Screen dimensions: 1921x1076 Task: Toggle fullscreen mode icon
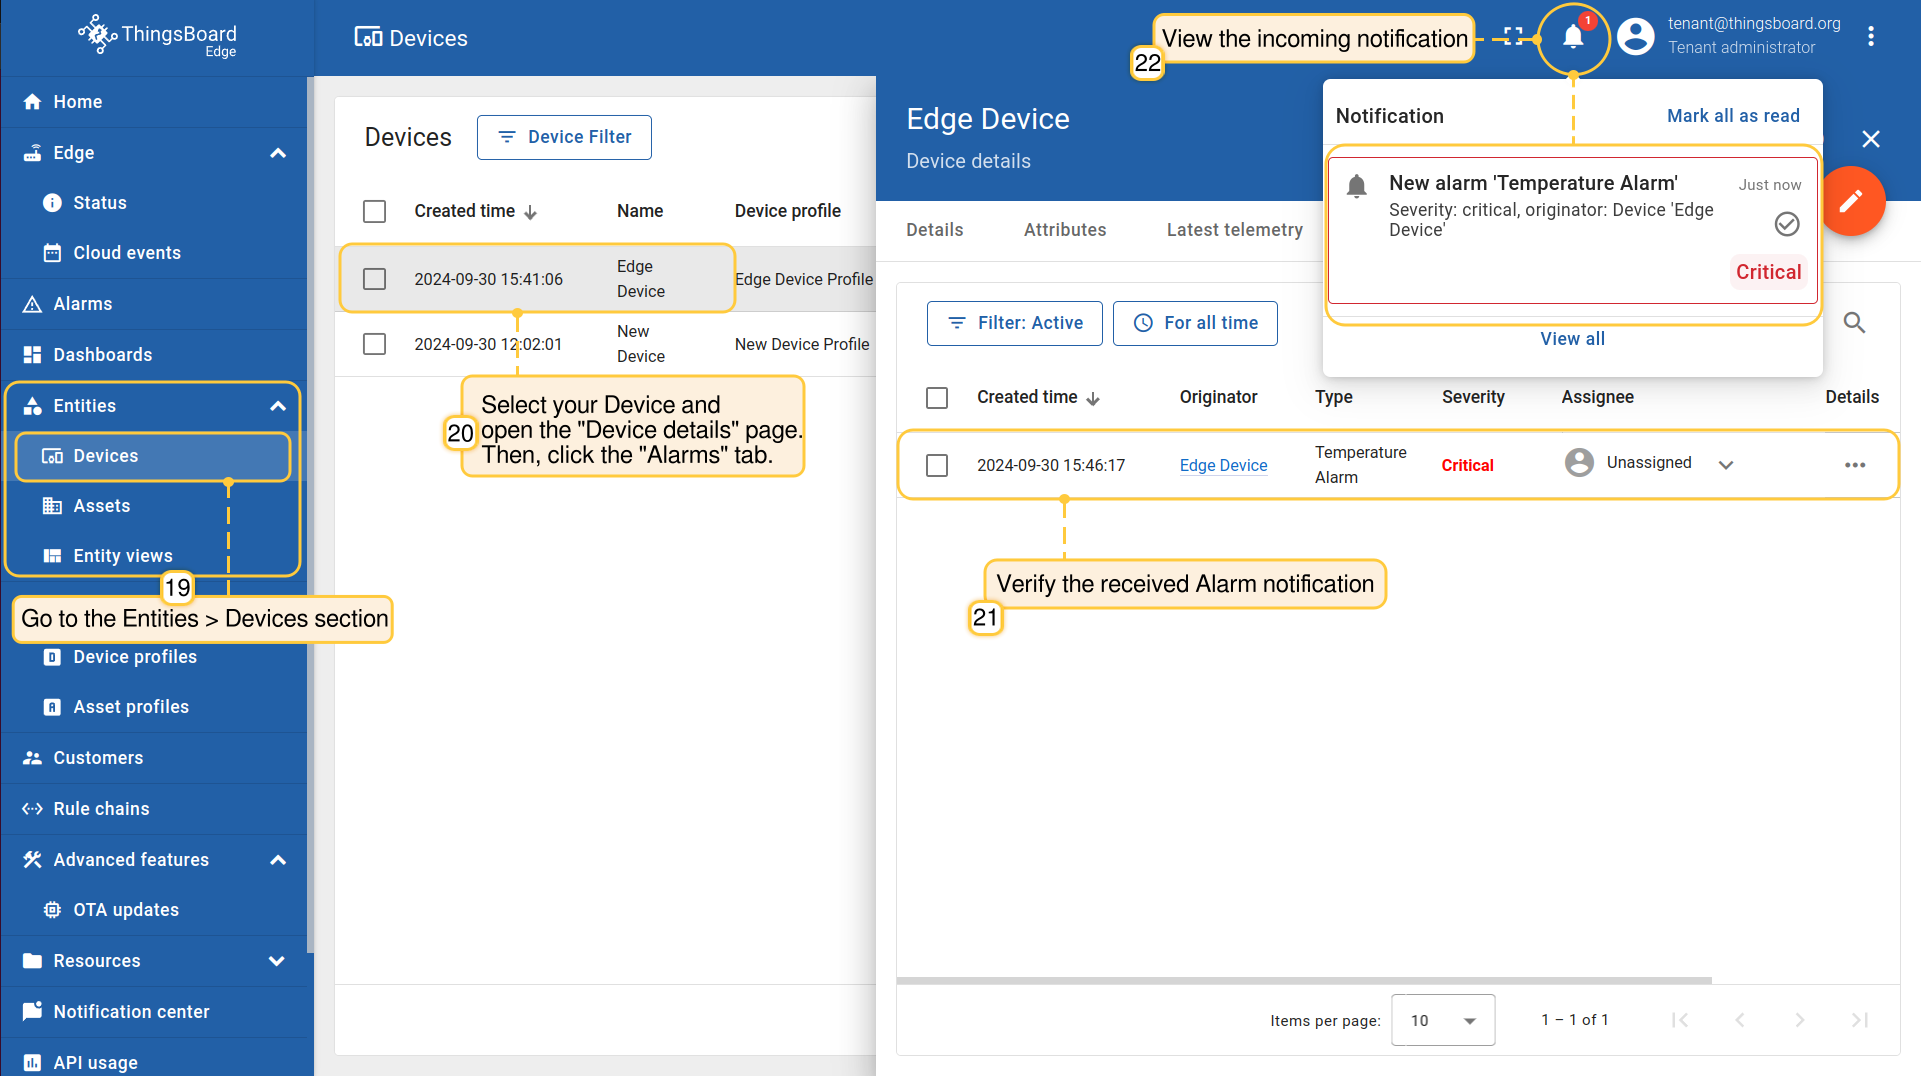point(1513,37)
